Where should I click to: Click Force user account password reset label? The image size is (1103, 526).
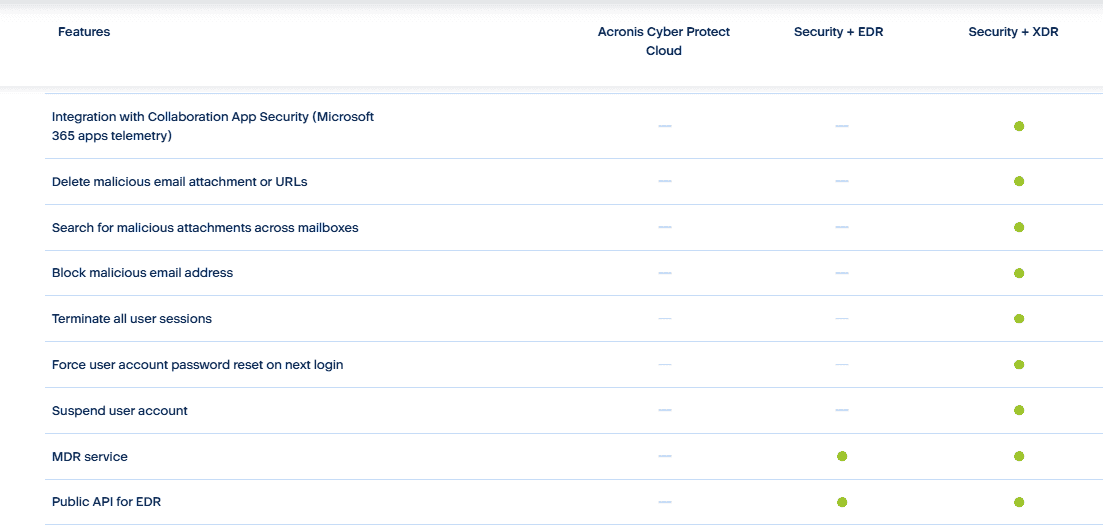pyautogui.click(x=198, y=365)
